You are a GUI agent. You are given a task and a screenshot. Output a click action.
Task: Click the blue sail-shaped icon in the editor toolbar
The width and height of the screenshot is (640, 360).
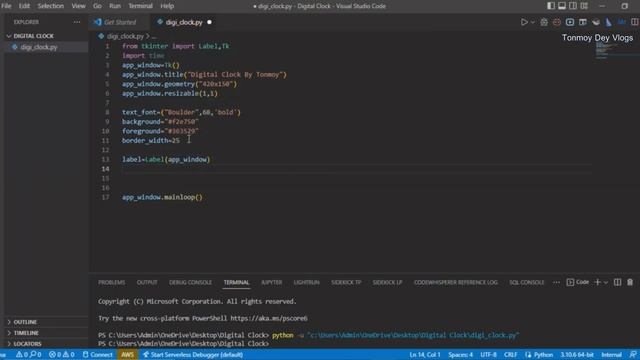point(609,22)
